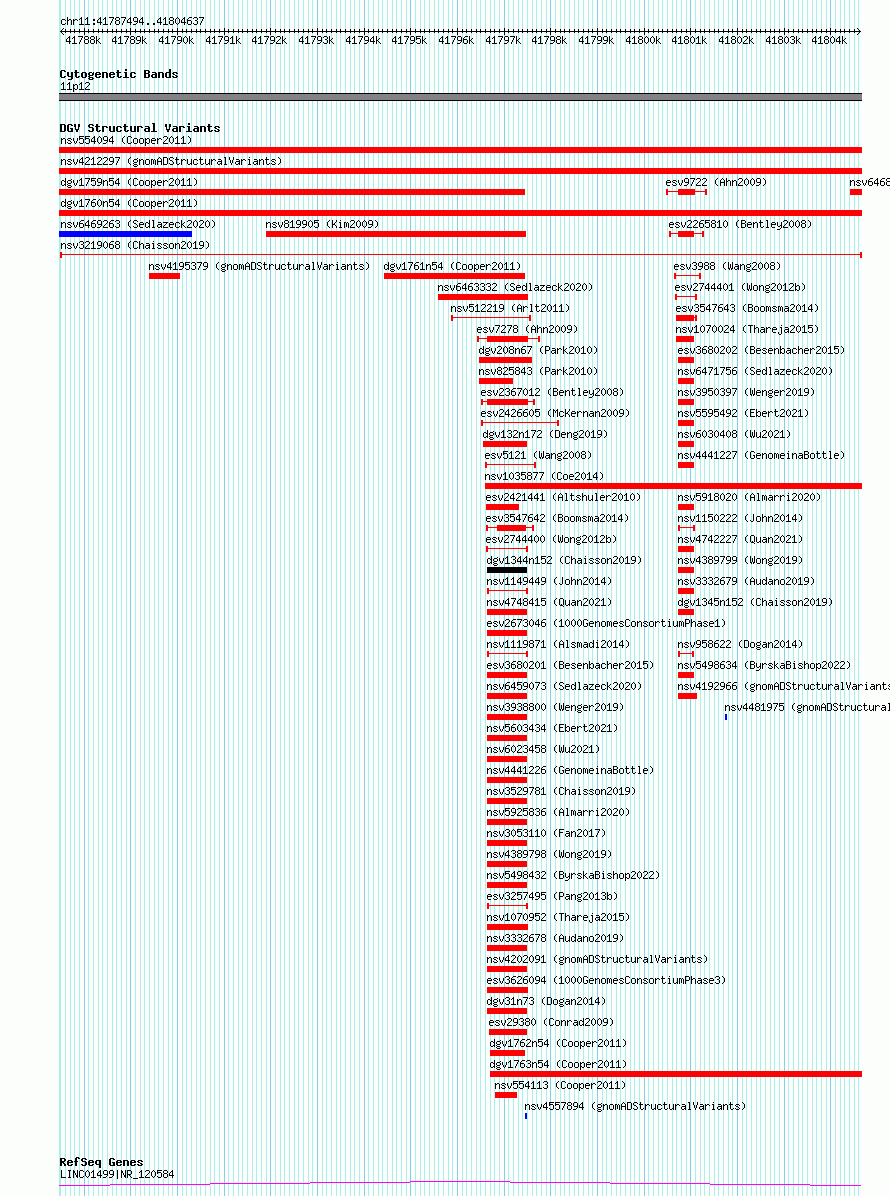Open nsv825843 (Park2010) label
890x1196 pixels.
click(538, 371)
